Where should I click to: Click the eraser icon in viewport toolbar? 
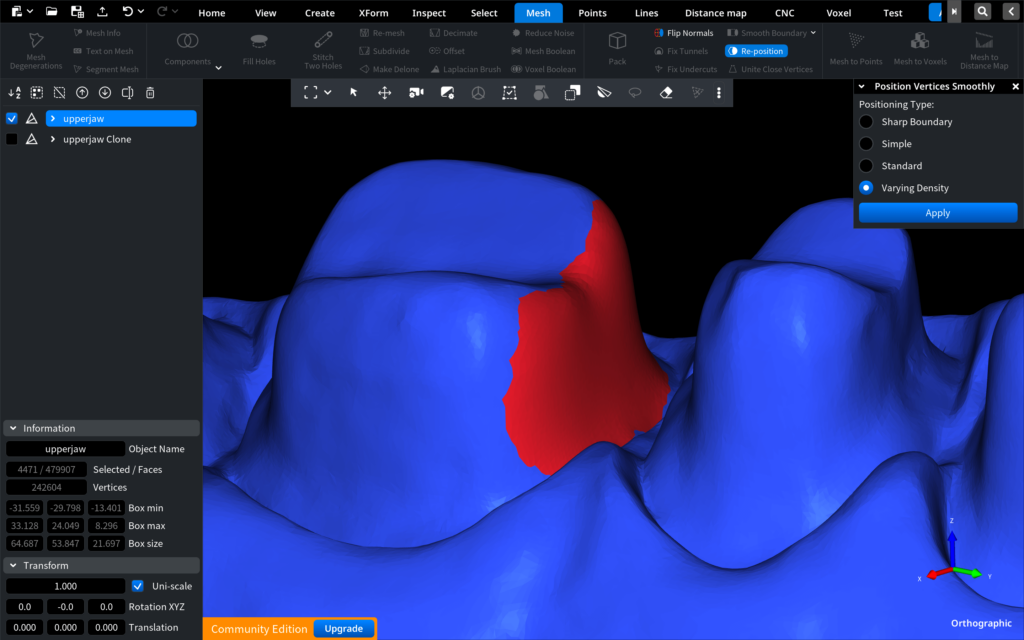pos(667,92)
